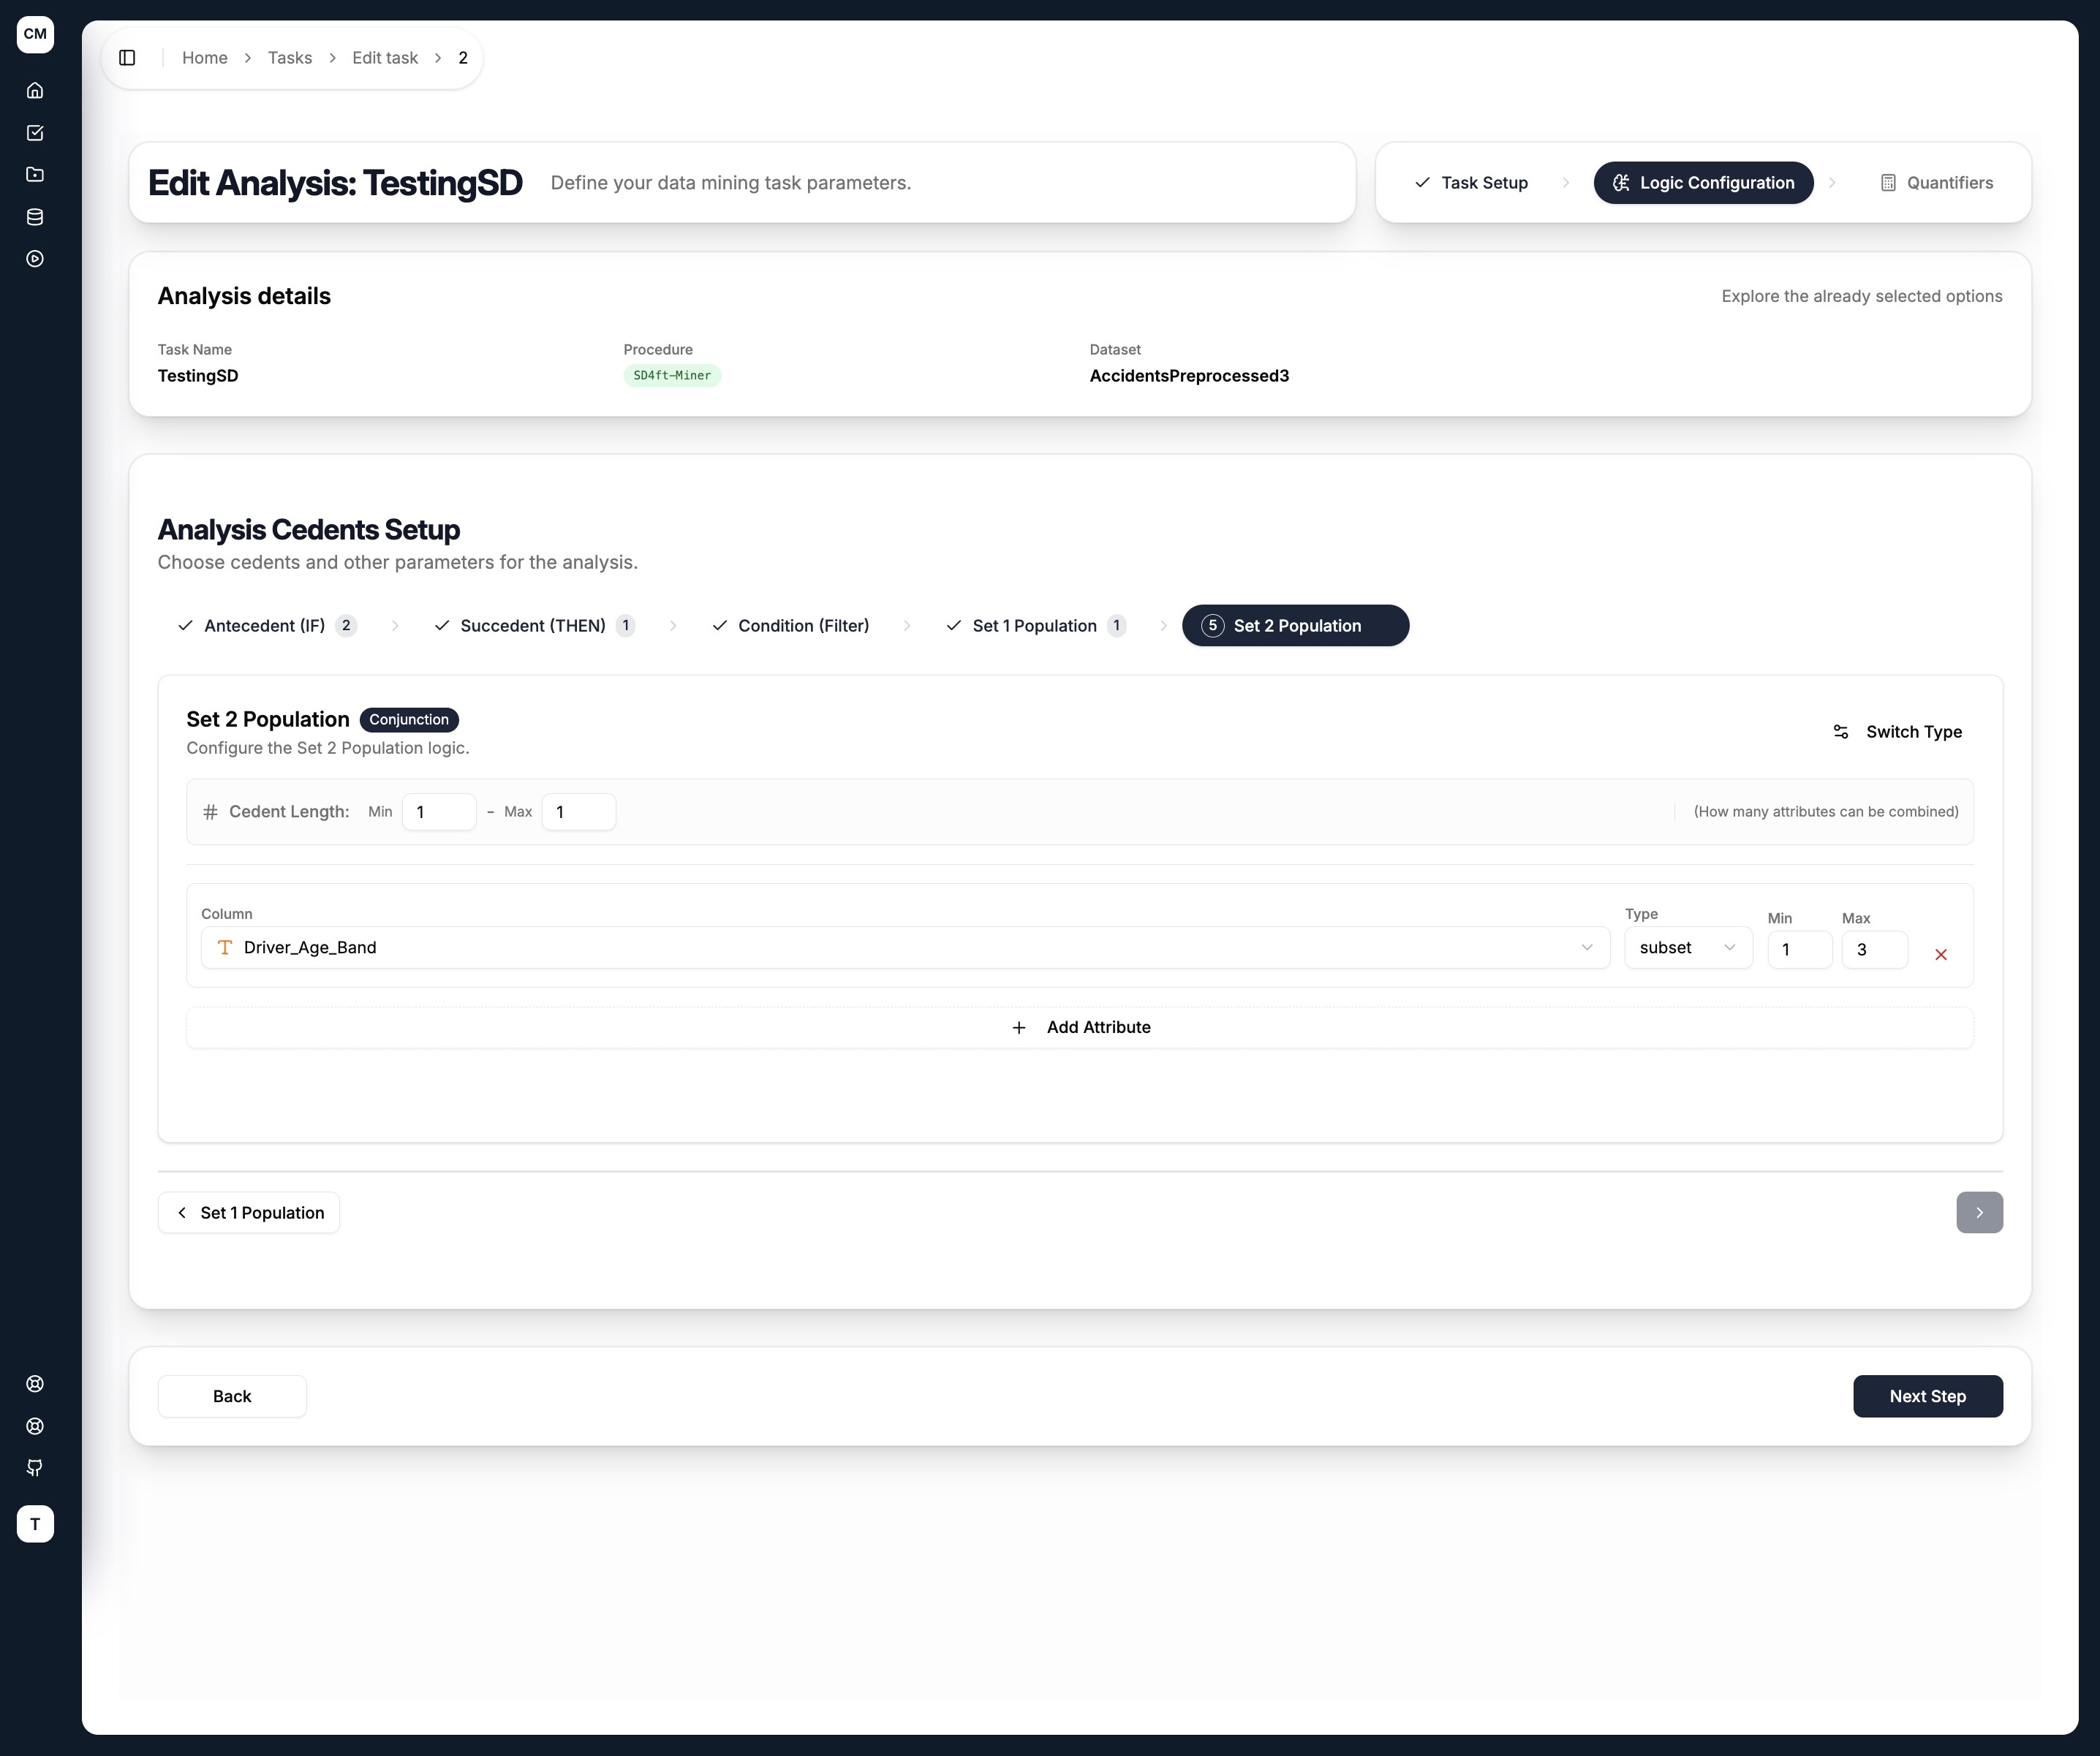Switch to the Set 1 Population tab

[x=1036, y=626]
